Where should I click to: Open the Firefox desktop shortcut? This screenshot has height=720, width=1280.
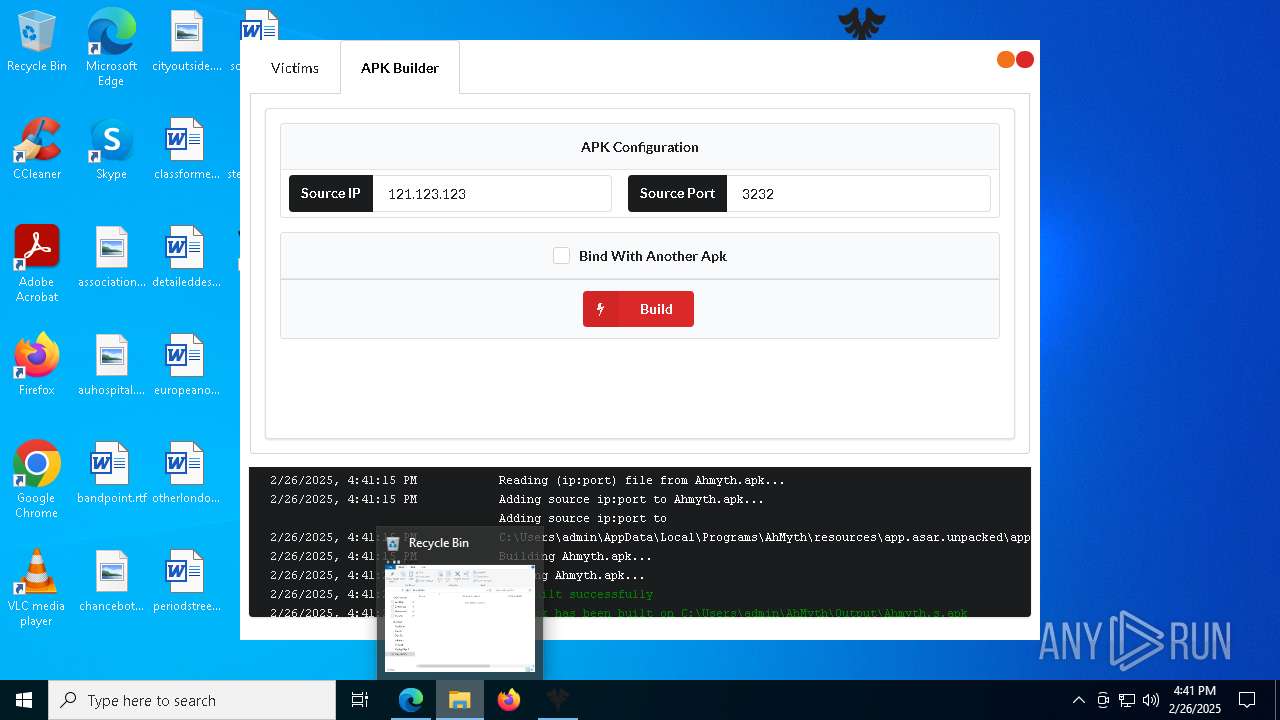[37, 365]
